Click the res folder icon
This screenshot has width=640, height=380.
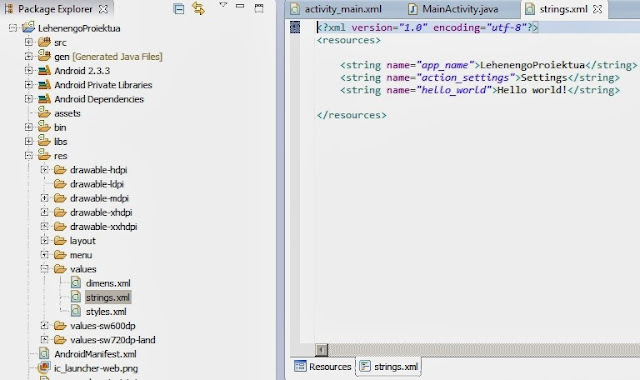(x=44, y=155)
